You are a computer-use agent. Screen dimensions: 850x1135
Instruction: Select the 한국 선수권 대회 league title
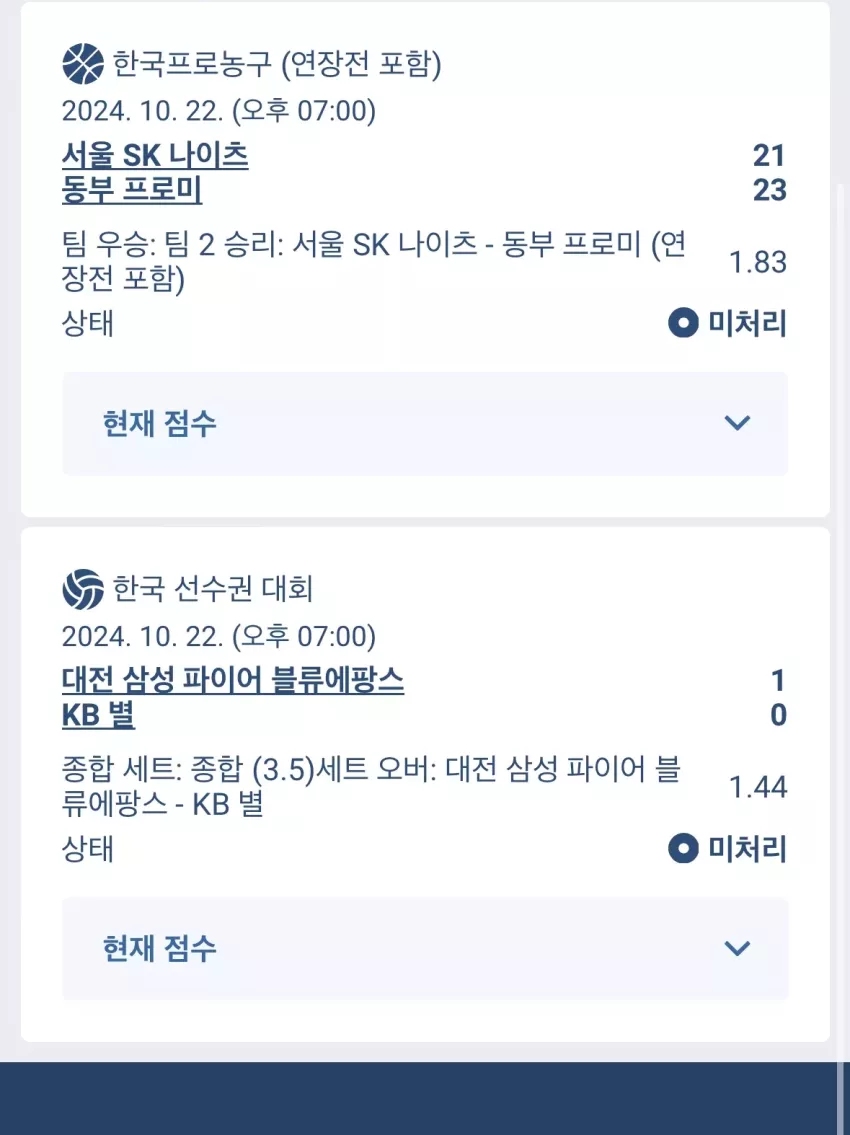pyautogui.click(x=212, y=589)
